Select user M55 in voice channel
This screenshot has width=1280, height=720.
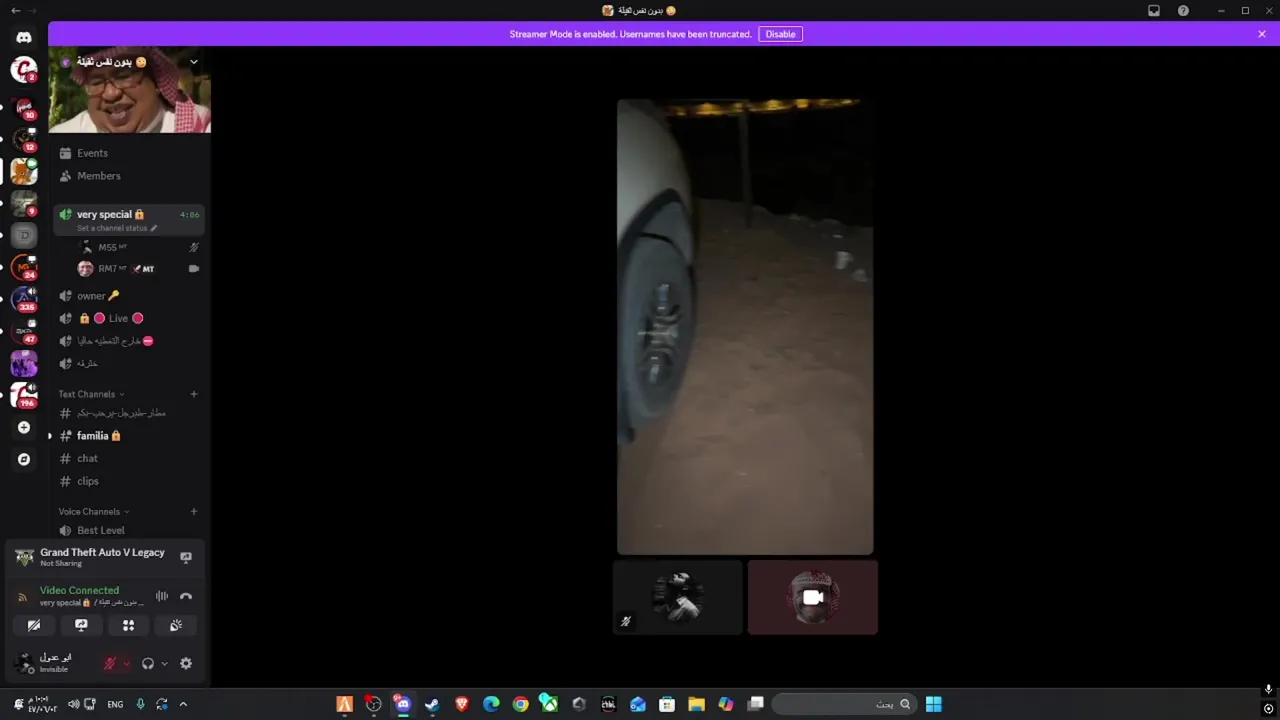(139, 247)
